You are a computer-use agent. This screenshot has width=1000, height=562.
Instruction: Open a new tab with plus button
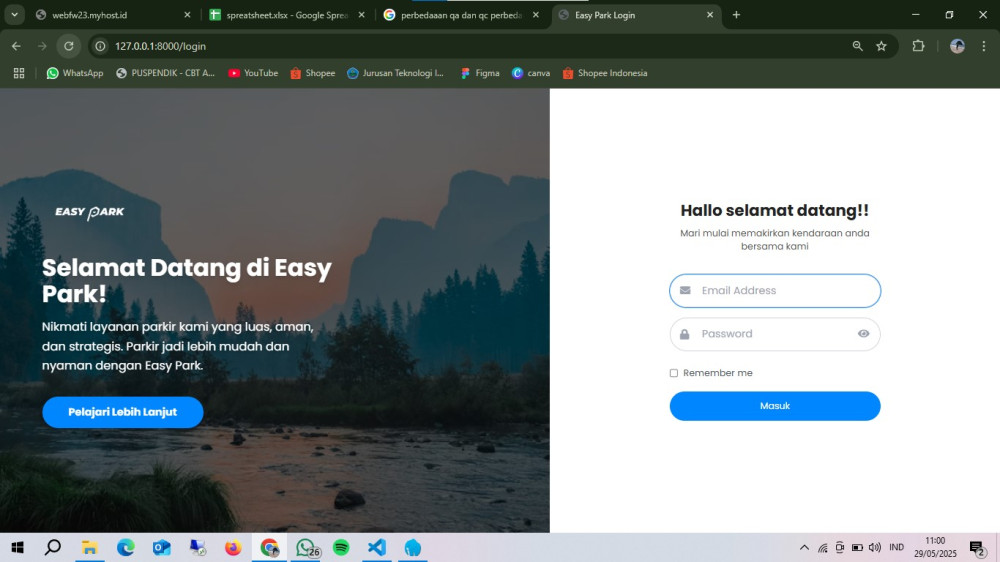(x=736, y=15)
